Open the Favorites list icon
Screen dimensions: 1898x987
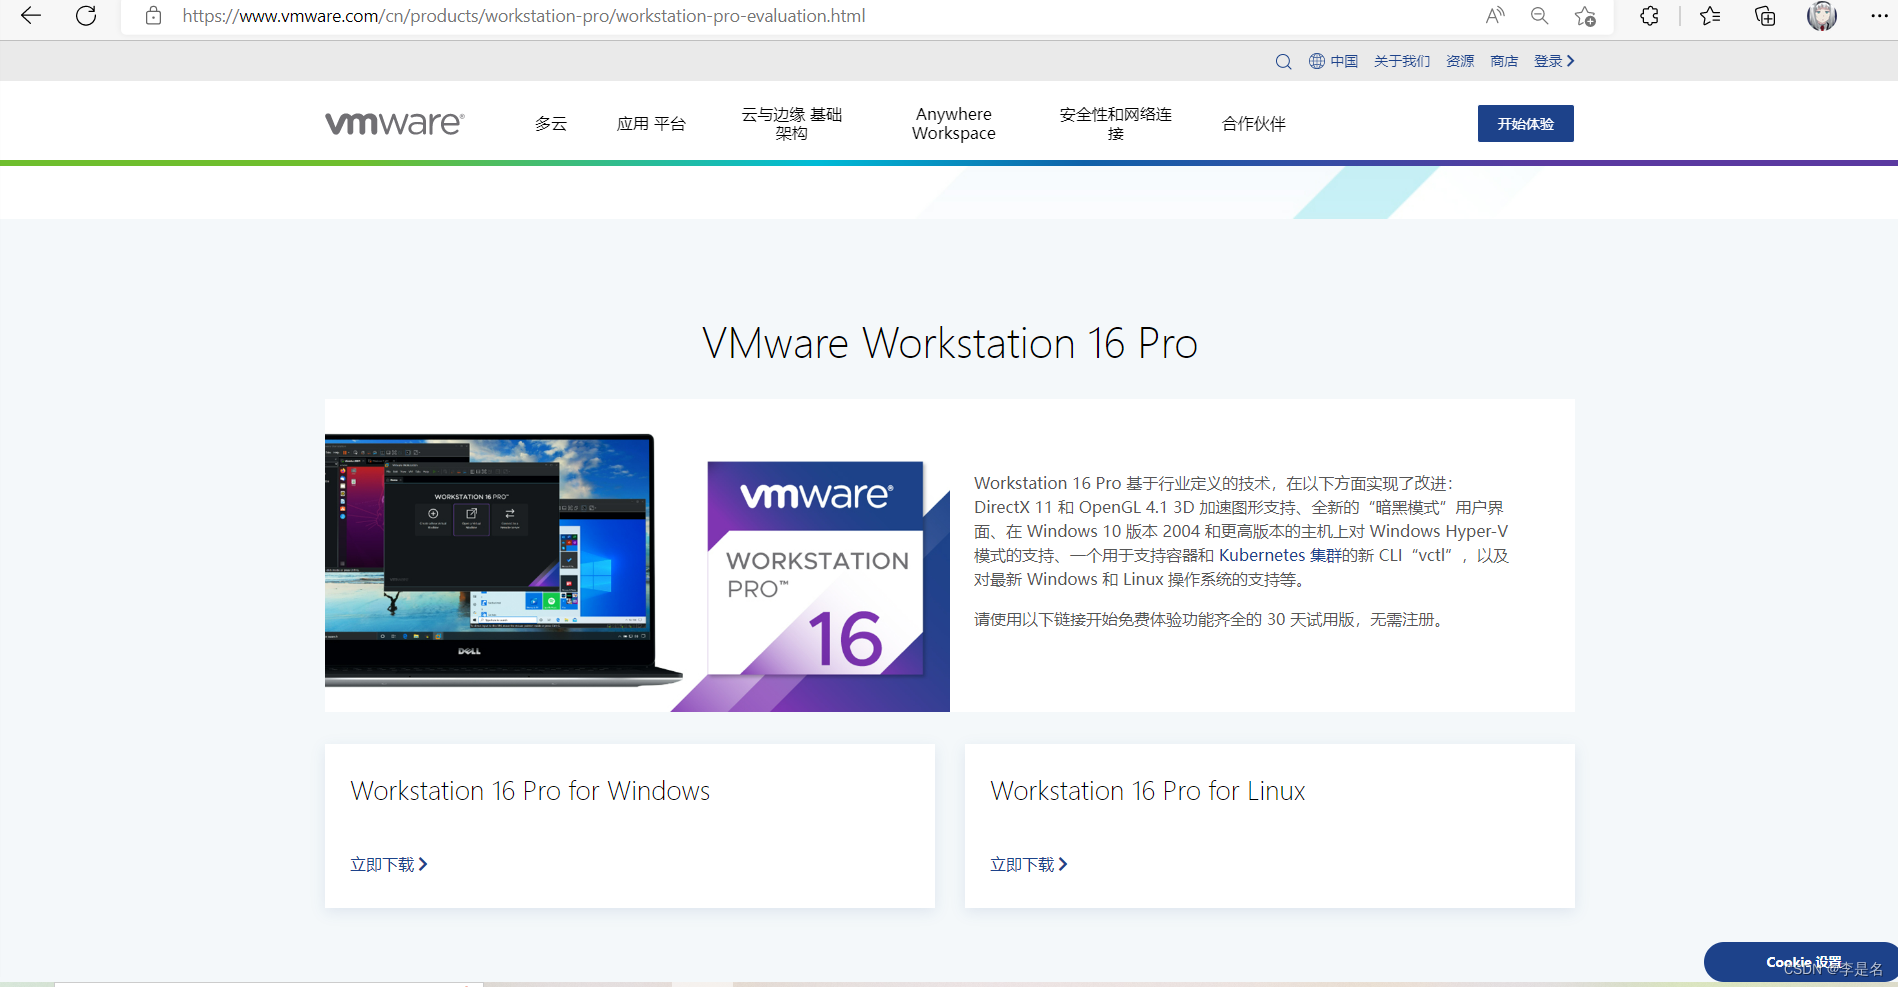pos(1710,16)
